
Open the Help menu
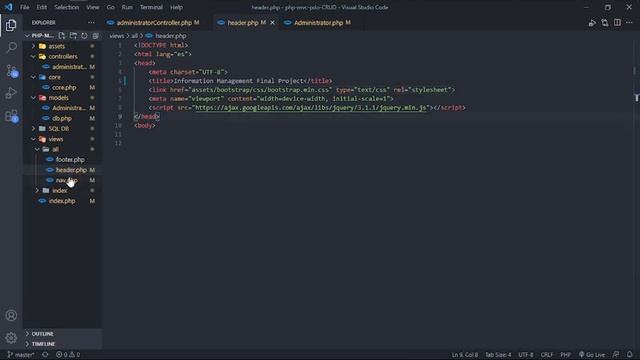point(176,7)
